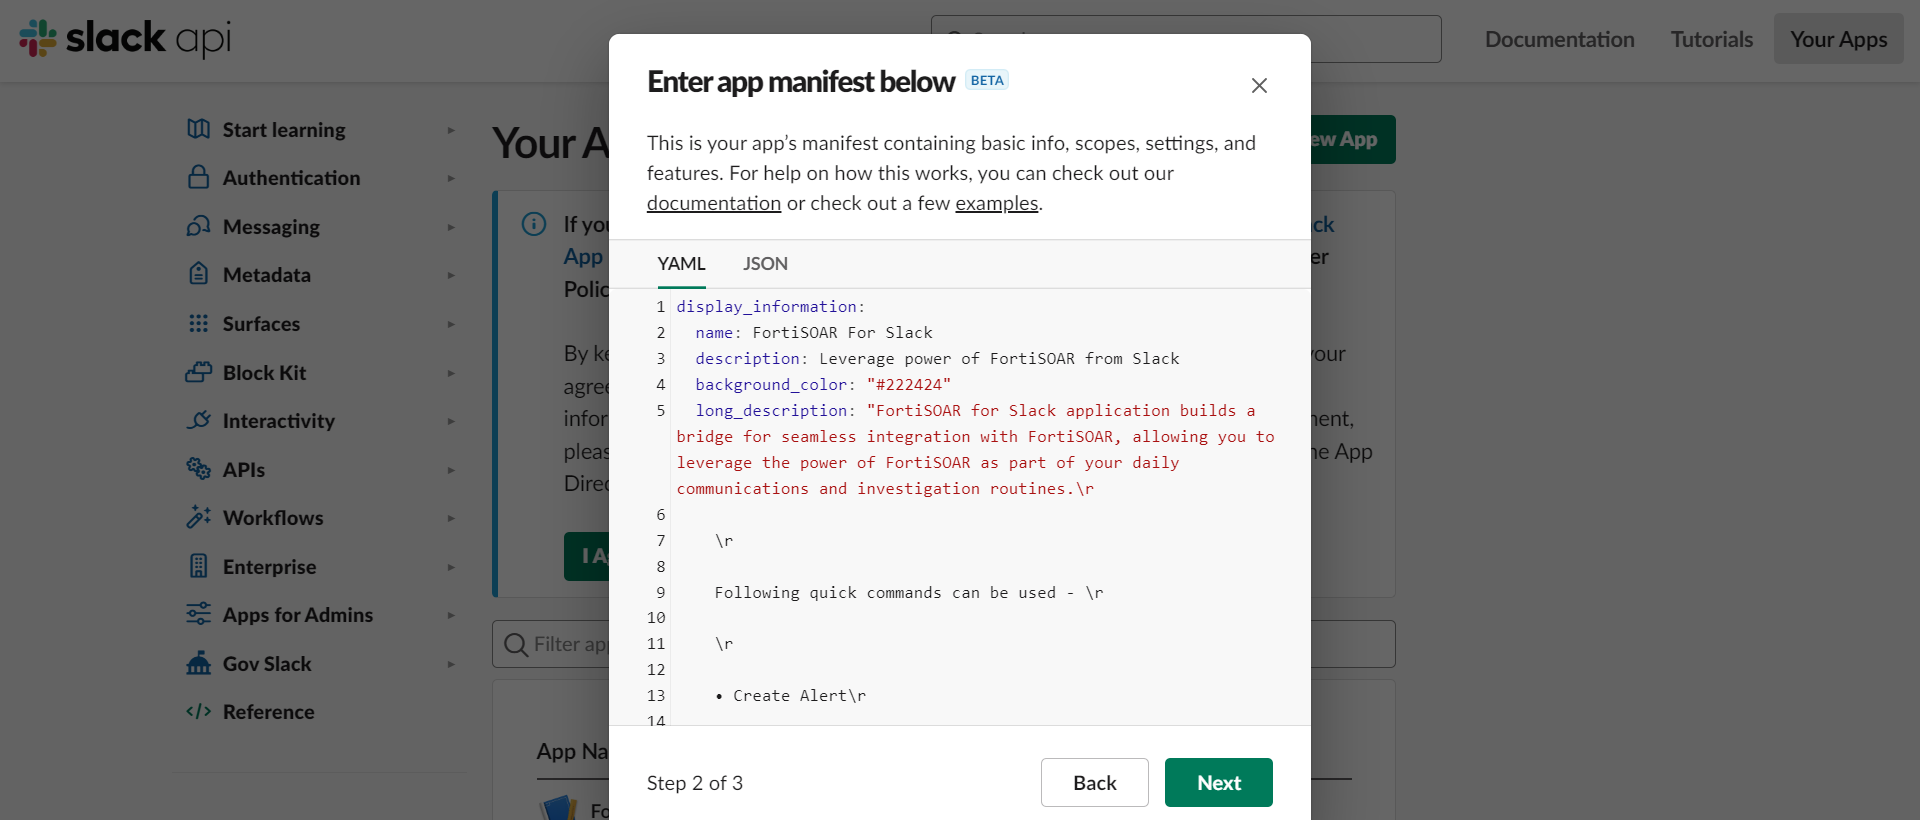Click the Messaging chat bubble icon
The width and height of the screenshot is (1920, 820).
198,226
